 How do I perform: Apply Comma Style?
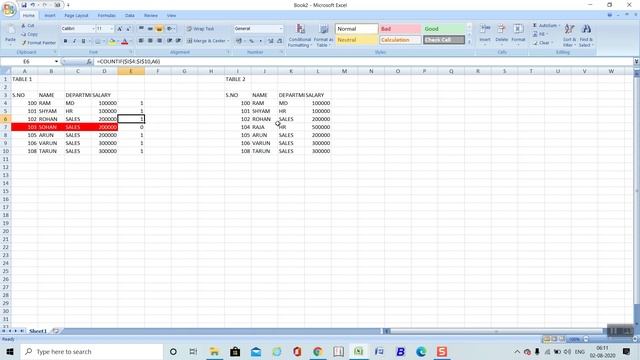point(261,41)
